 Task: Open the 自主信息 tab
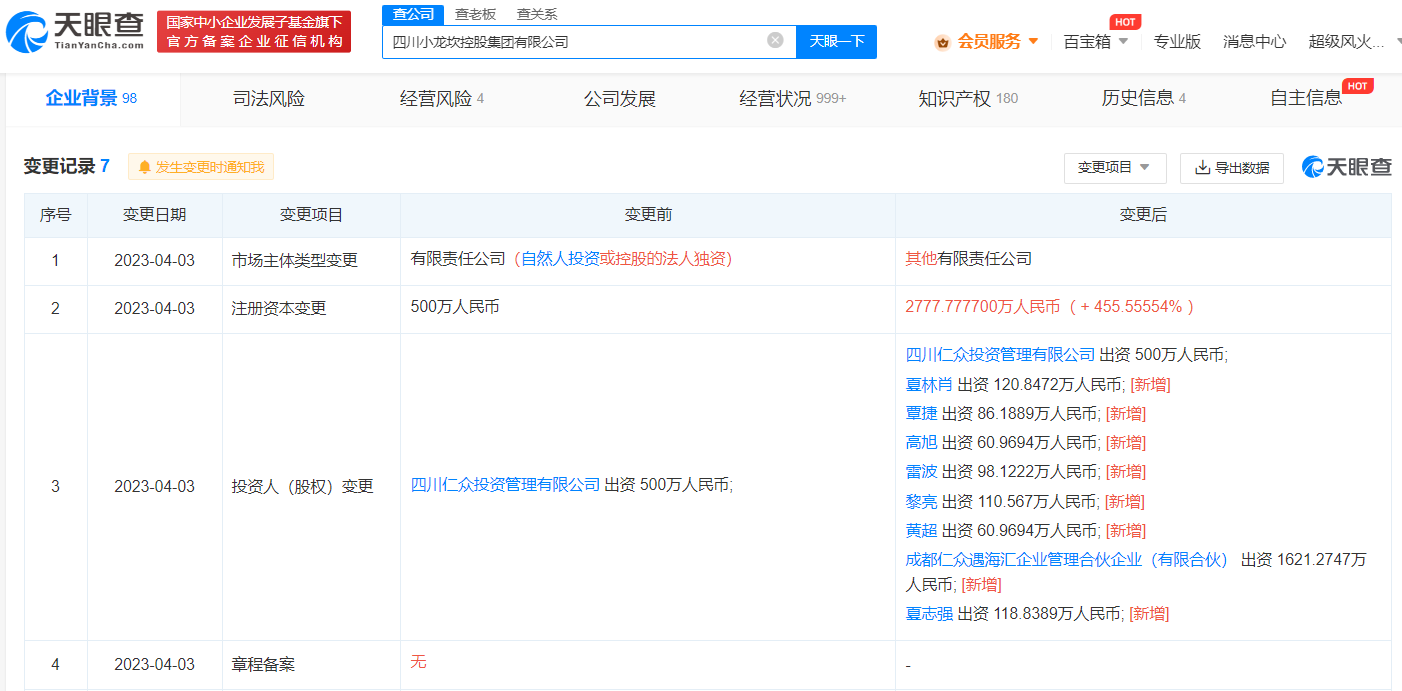point(1306,98)
